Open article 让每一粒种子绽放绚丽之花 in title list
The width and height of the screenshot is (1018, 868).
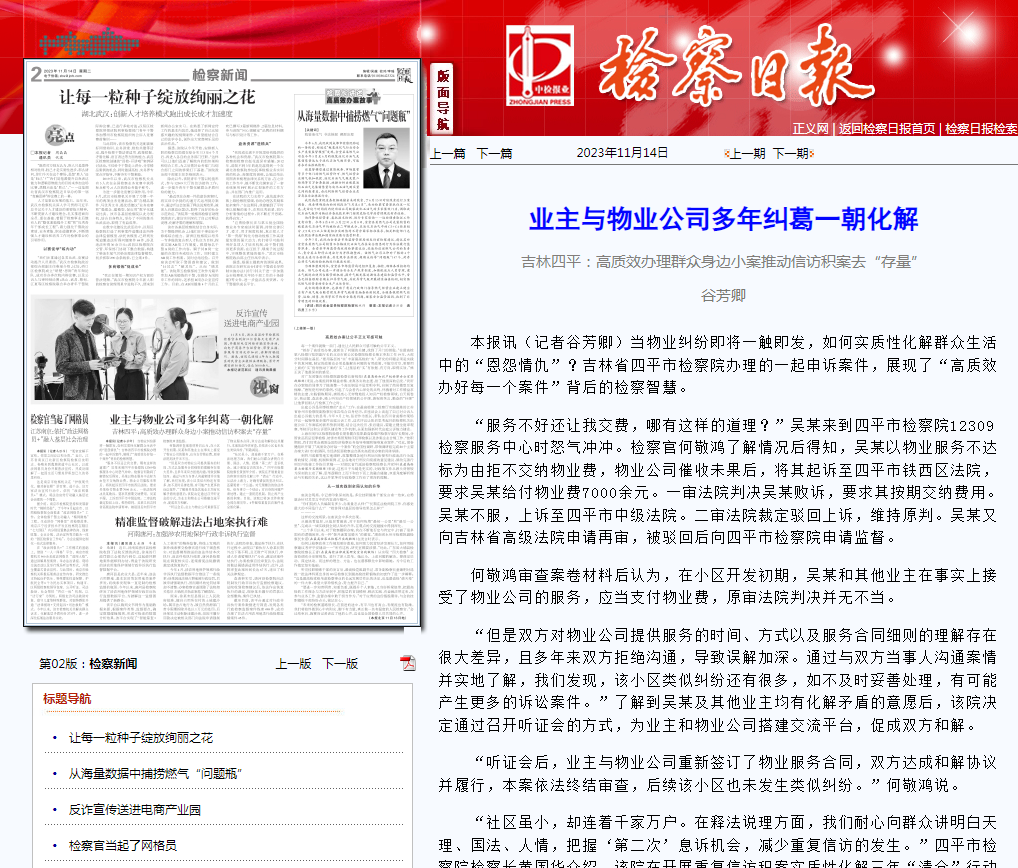click(x=140, y=738)
